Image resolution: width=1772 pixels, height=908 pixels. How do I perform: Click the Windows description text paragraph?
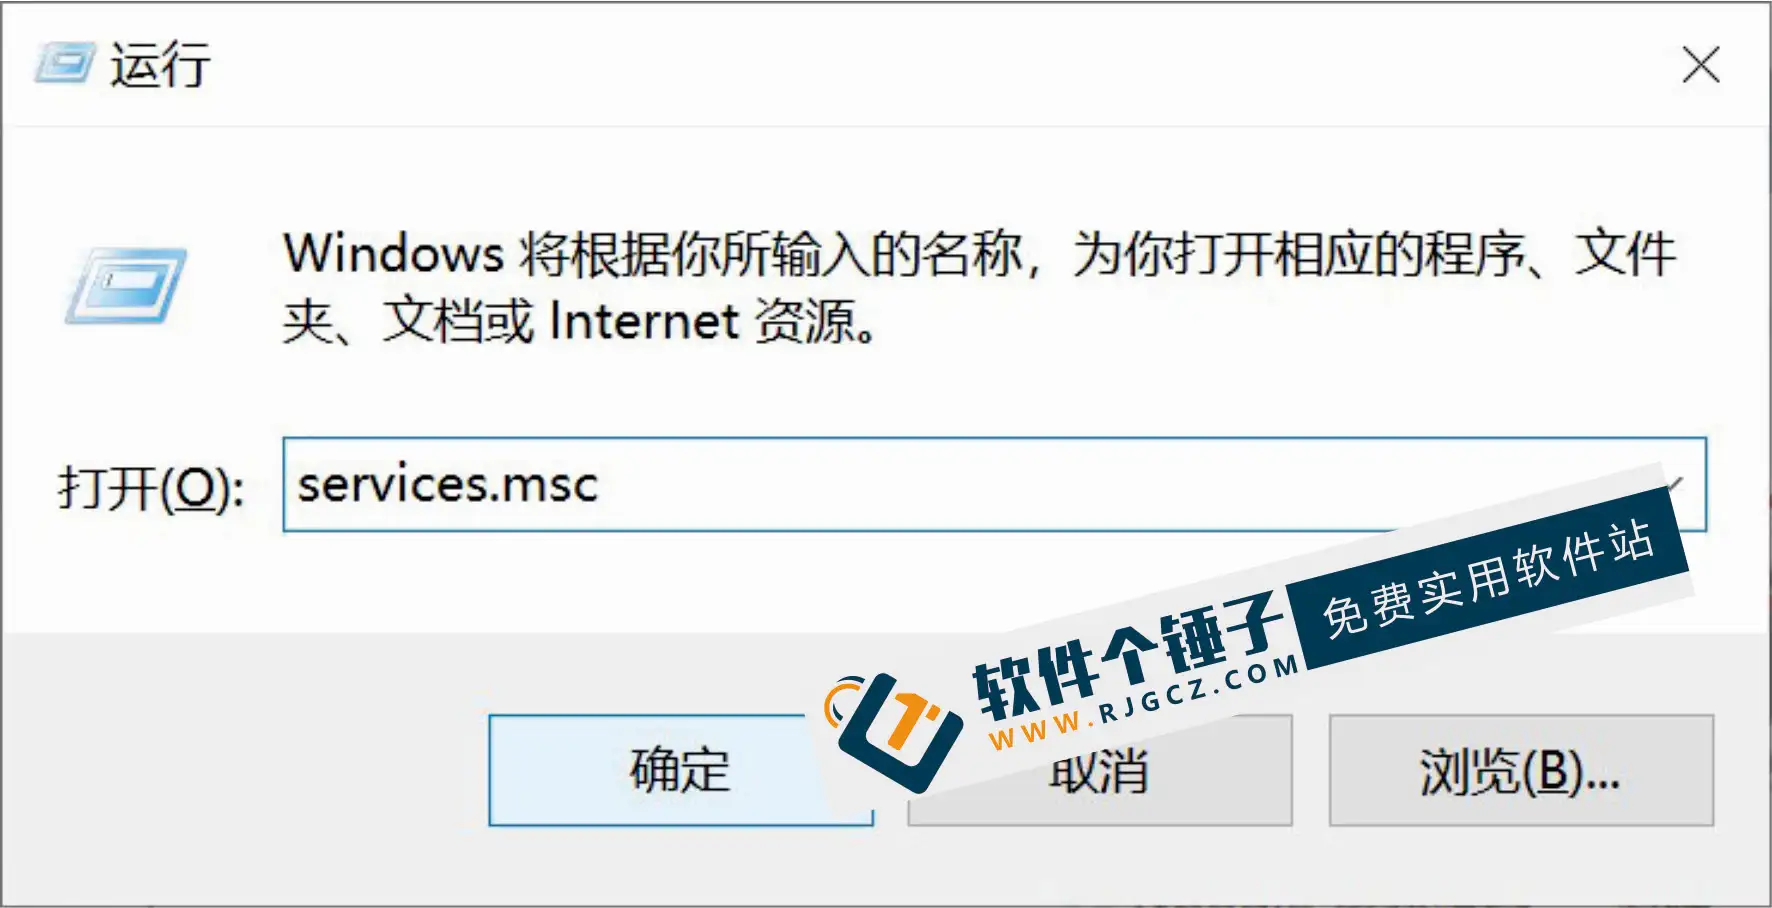coord(980,287)
